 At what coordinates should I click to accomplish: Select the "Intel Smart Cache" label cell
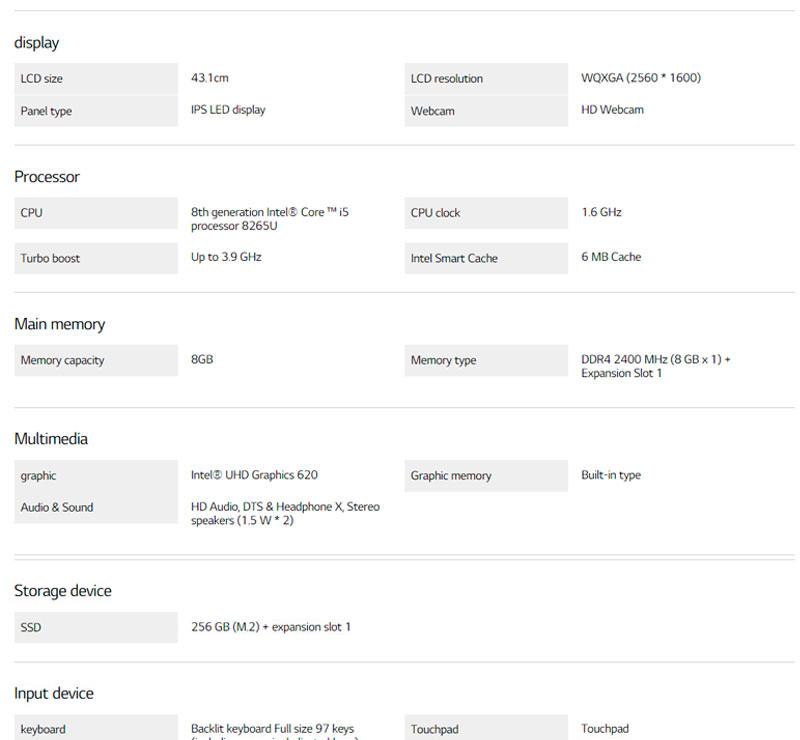(486, 258)
